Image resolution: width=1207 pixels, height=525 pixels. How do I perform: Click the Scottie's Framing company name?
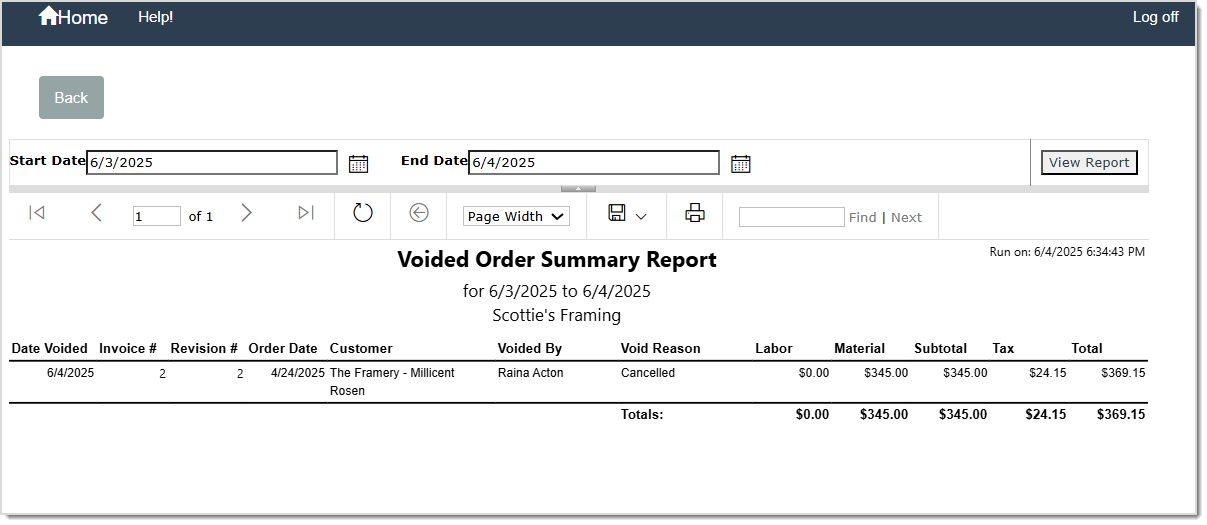pyautogui.click(x=557, y=316)
